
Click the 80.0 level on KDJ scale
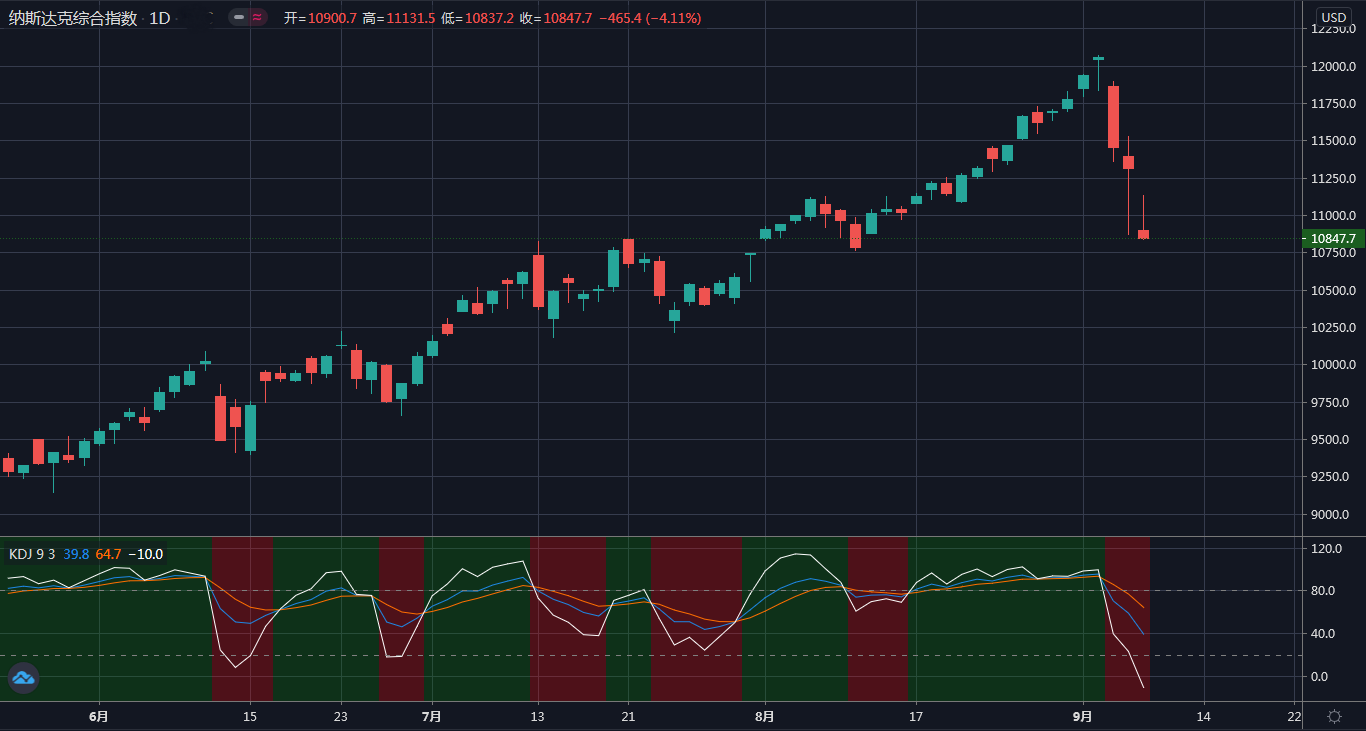1326,591
